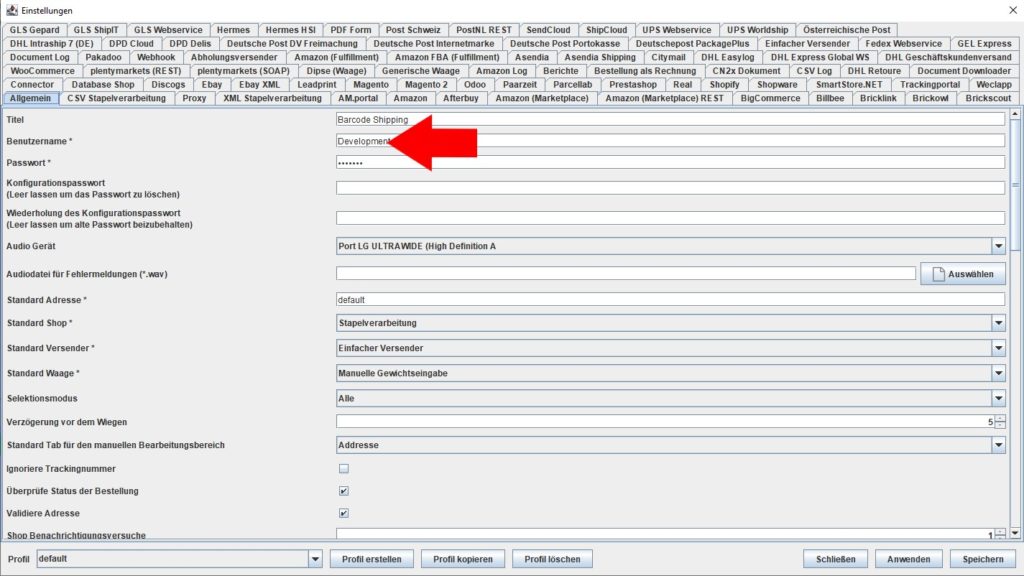Select the GLS Gepard tab

coord(35,29)
